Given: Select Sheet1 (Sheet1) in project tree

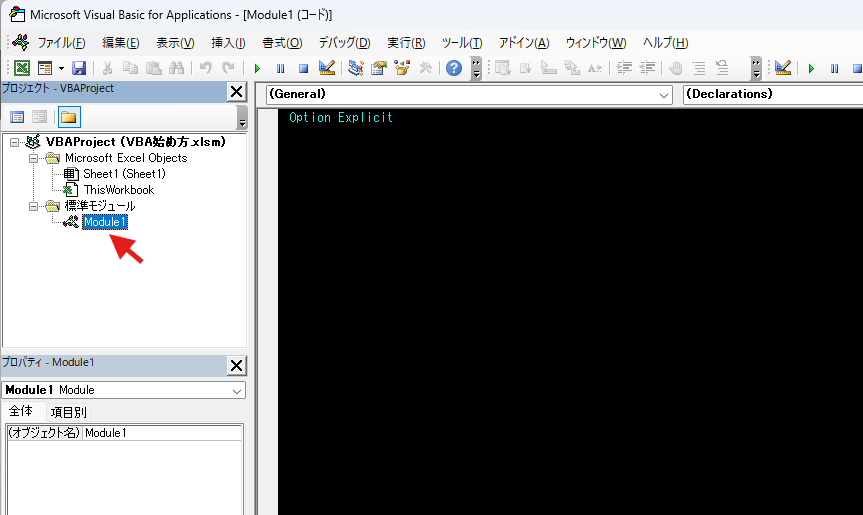Looking at the screenshot, I should pos(124,174).
